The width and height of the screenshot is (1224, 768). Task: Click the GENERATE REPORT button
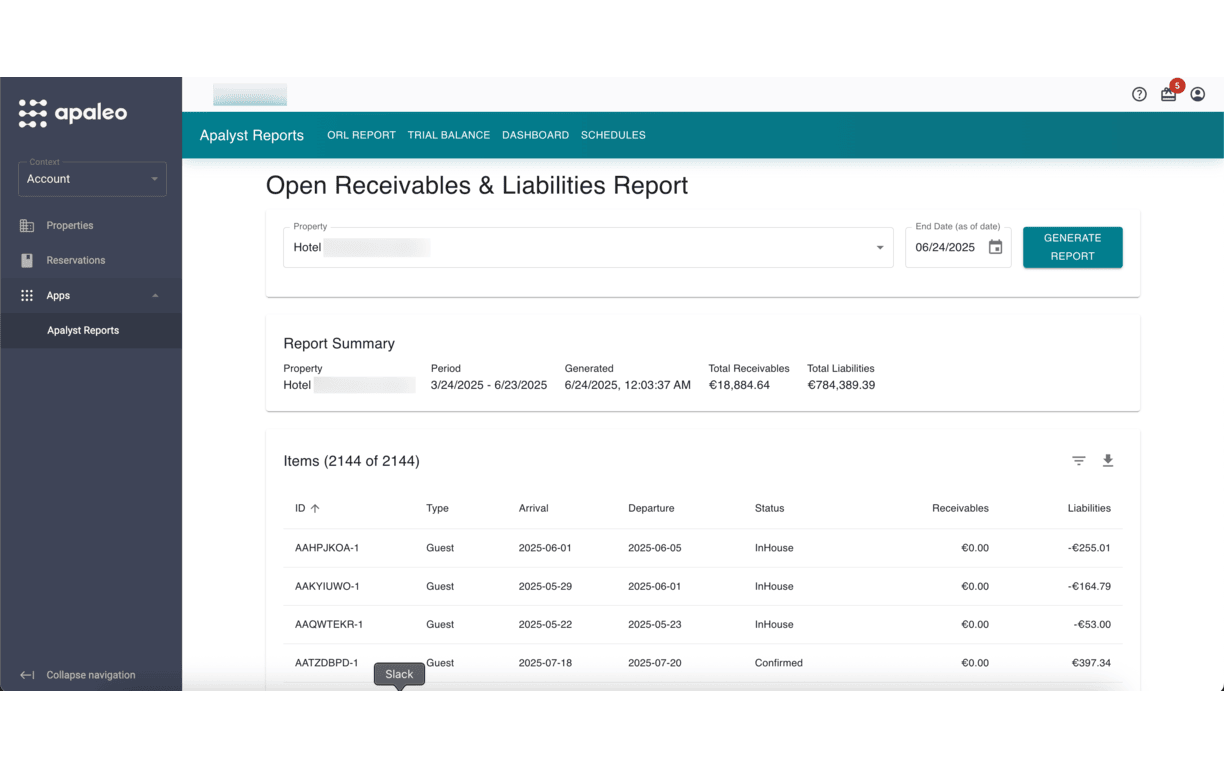1072,247
